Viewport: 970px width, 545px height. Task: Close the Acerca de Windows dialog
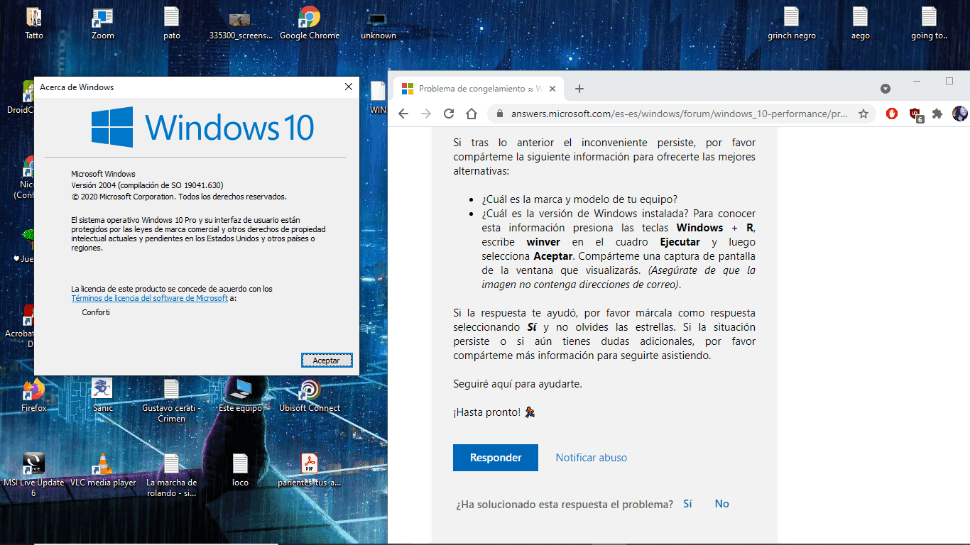click(348, 87)
